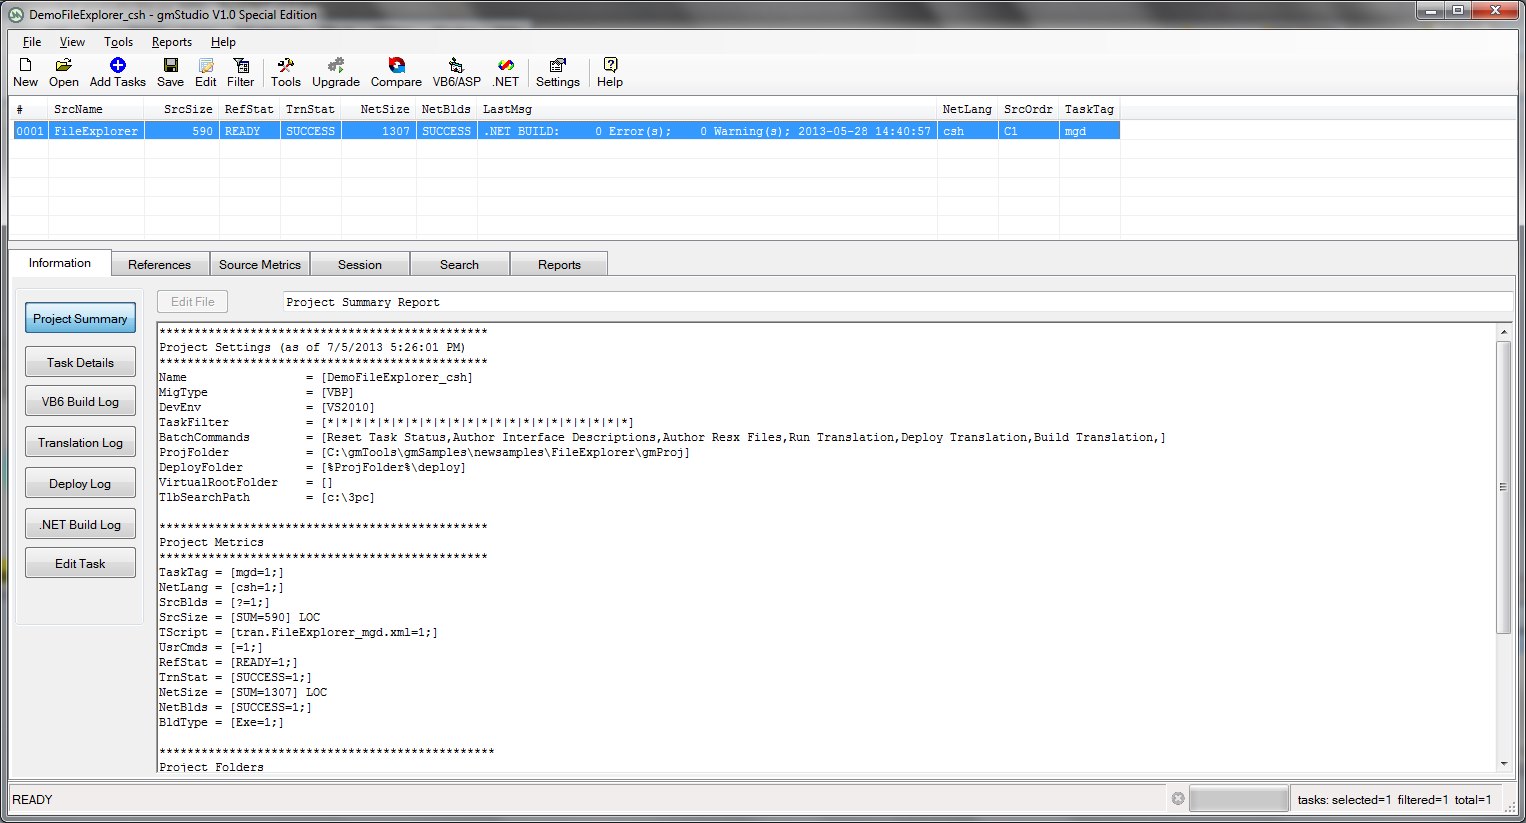Click the Add Tasks plus icon

[x=117, y=66]
